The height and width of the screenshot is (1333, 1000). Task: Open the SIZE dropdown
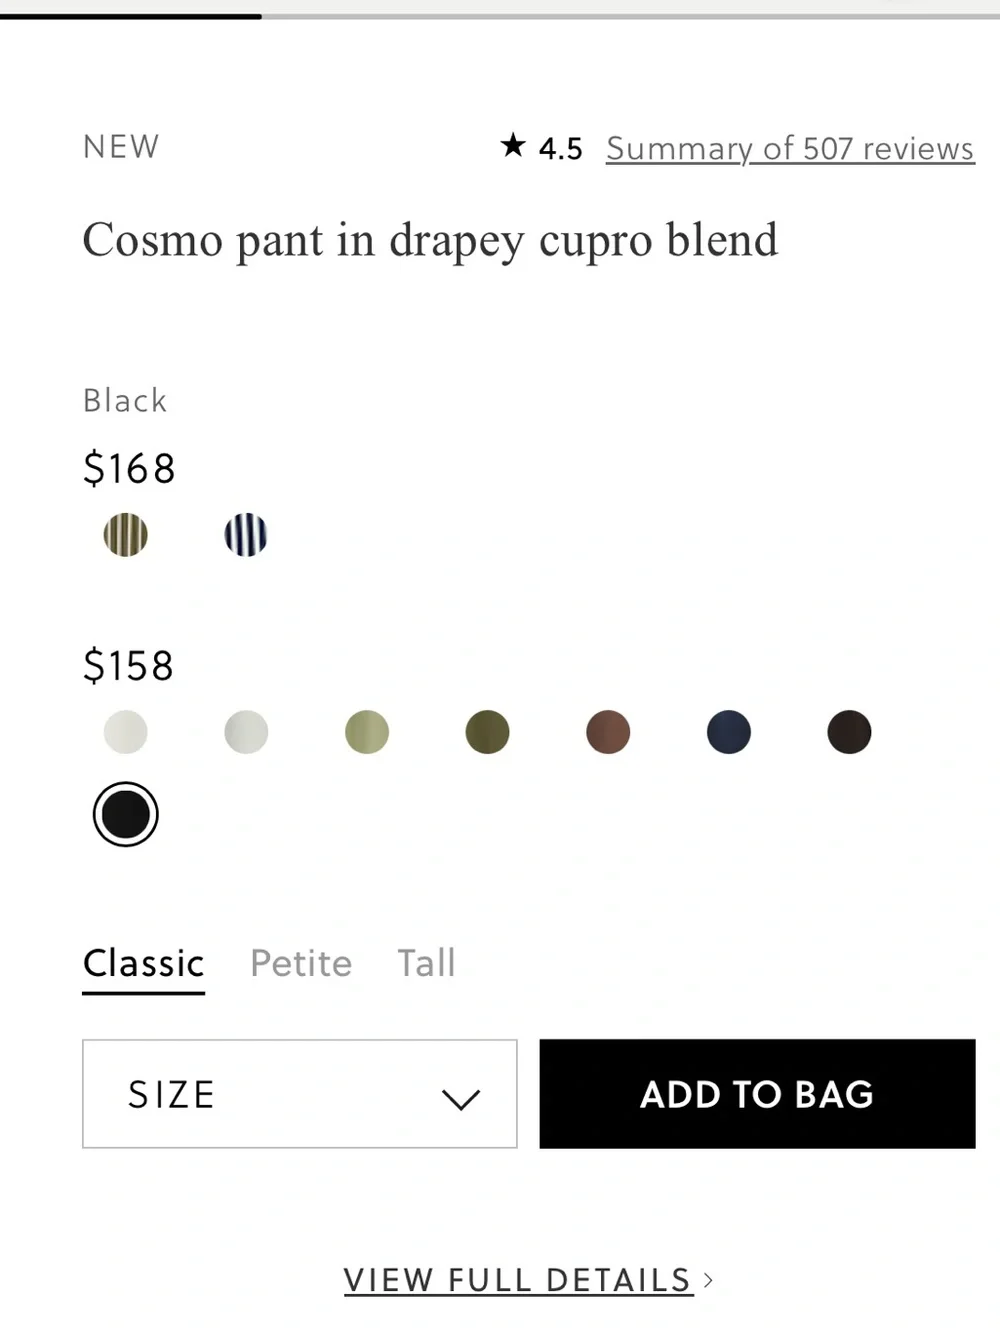(x=300, y=1094)
